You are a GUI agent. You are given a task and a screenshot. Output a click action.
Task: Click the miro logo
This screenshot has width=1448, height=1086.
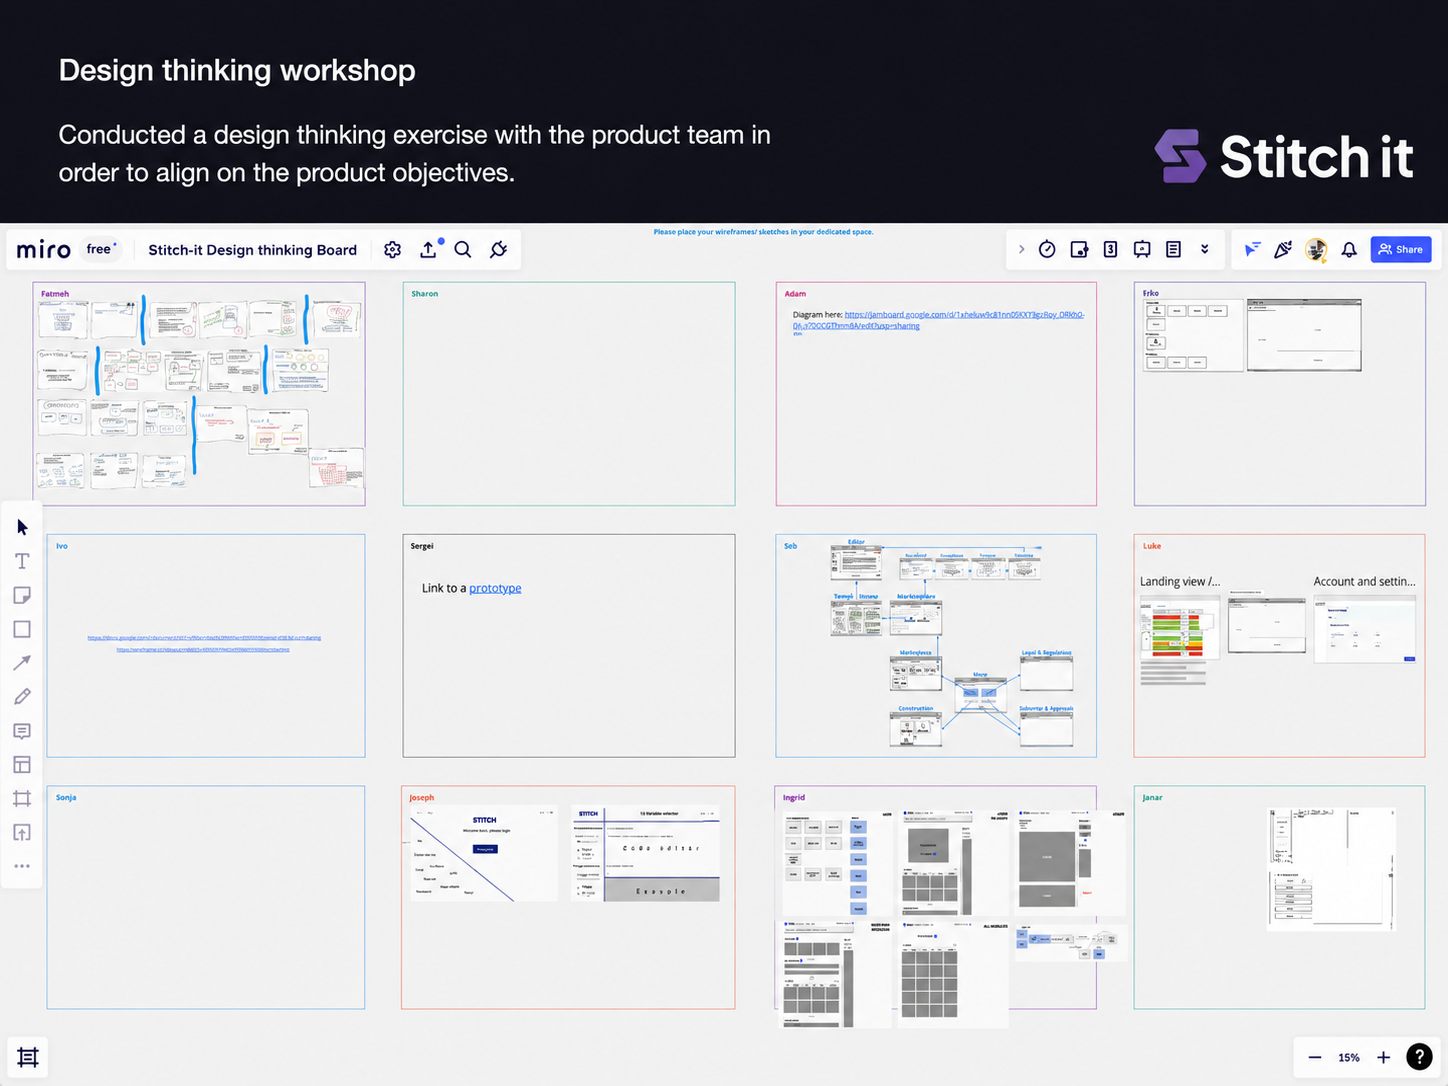point(44,250)
